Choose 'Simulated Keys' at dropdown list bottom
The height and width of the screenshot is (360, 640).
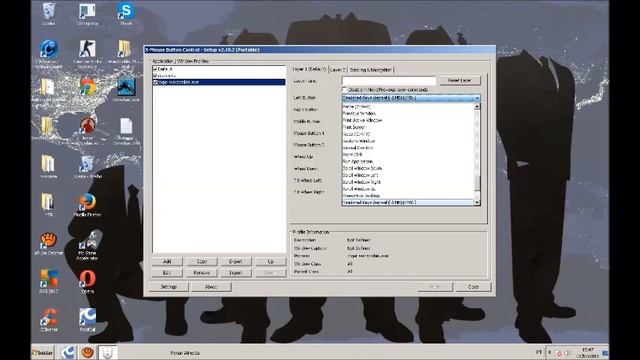click(408, 202)
